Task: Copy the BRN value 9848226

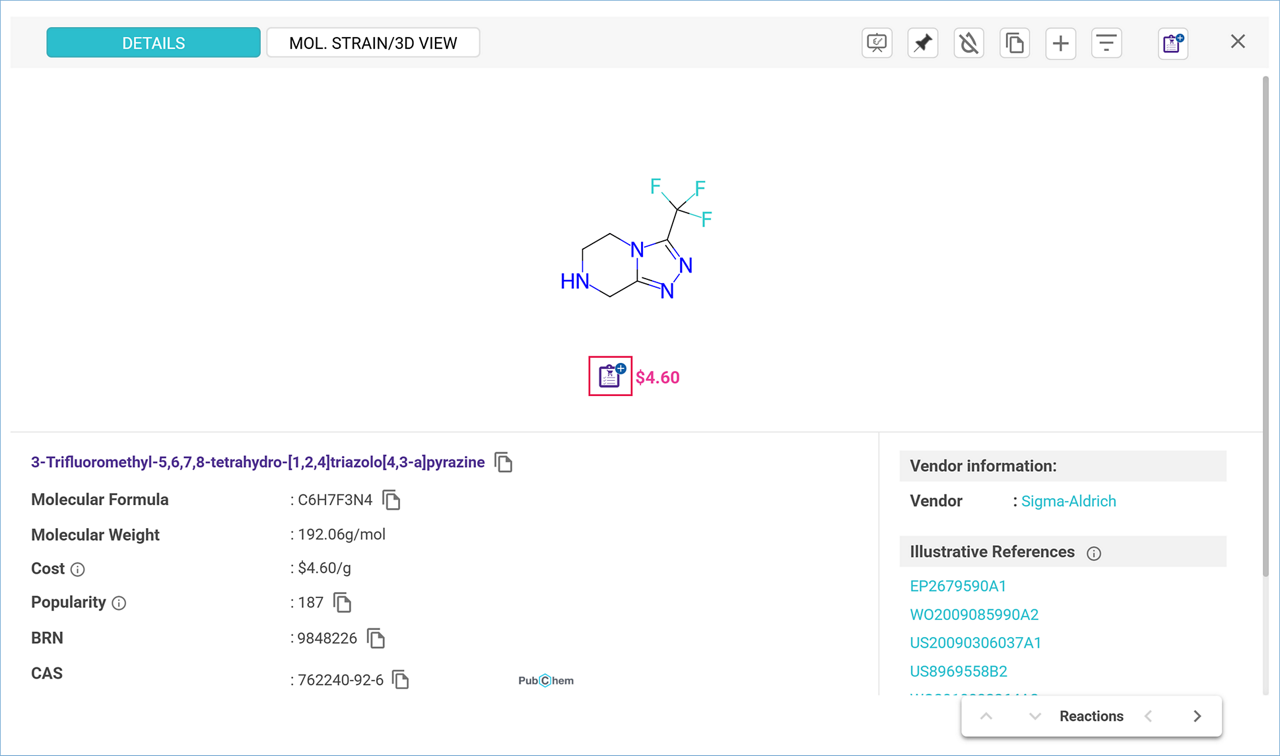Action: click(376, 638)
